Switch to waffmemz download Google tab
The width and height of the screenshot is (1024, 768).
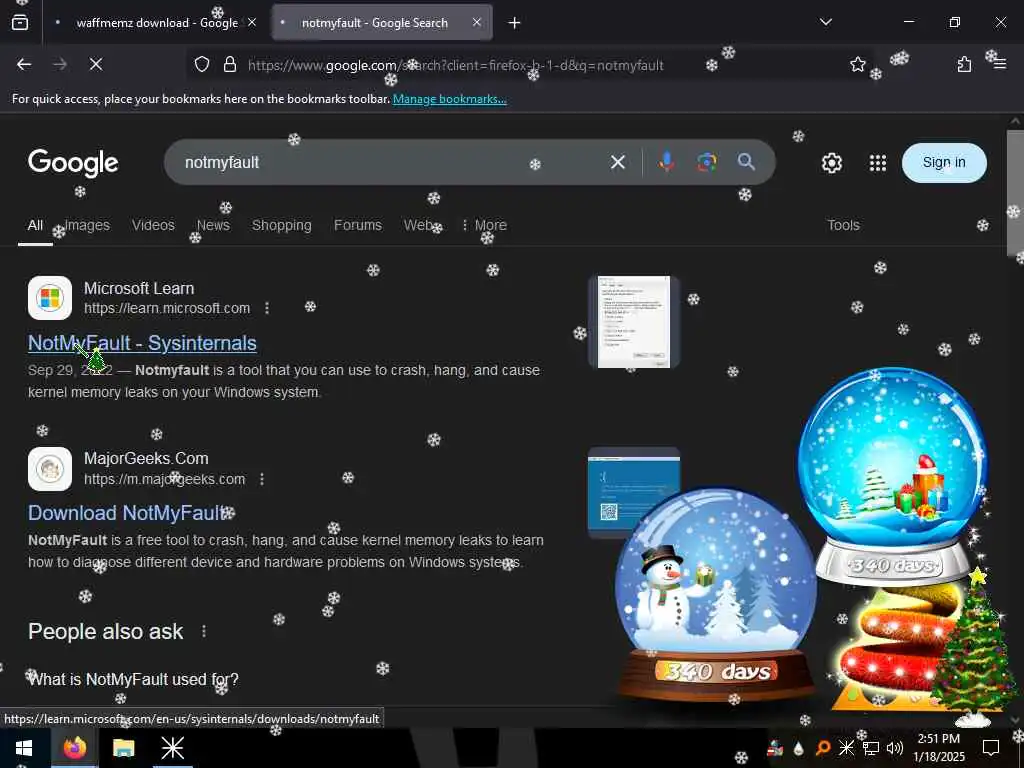pos(157,23)
